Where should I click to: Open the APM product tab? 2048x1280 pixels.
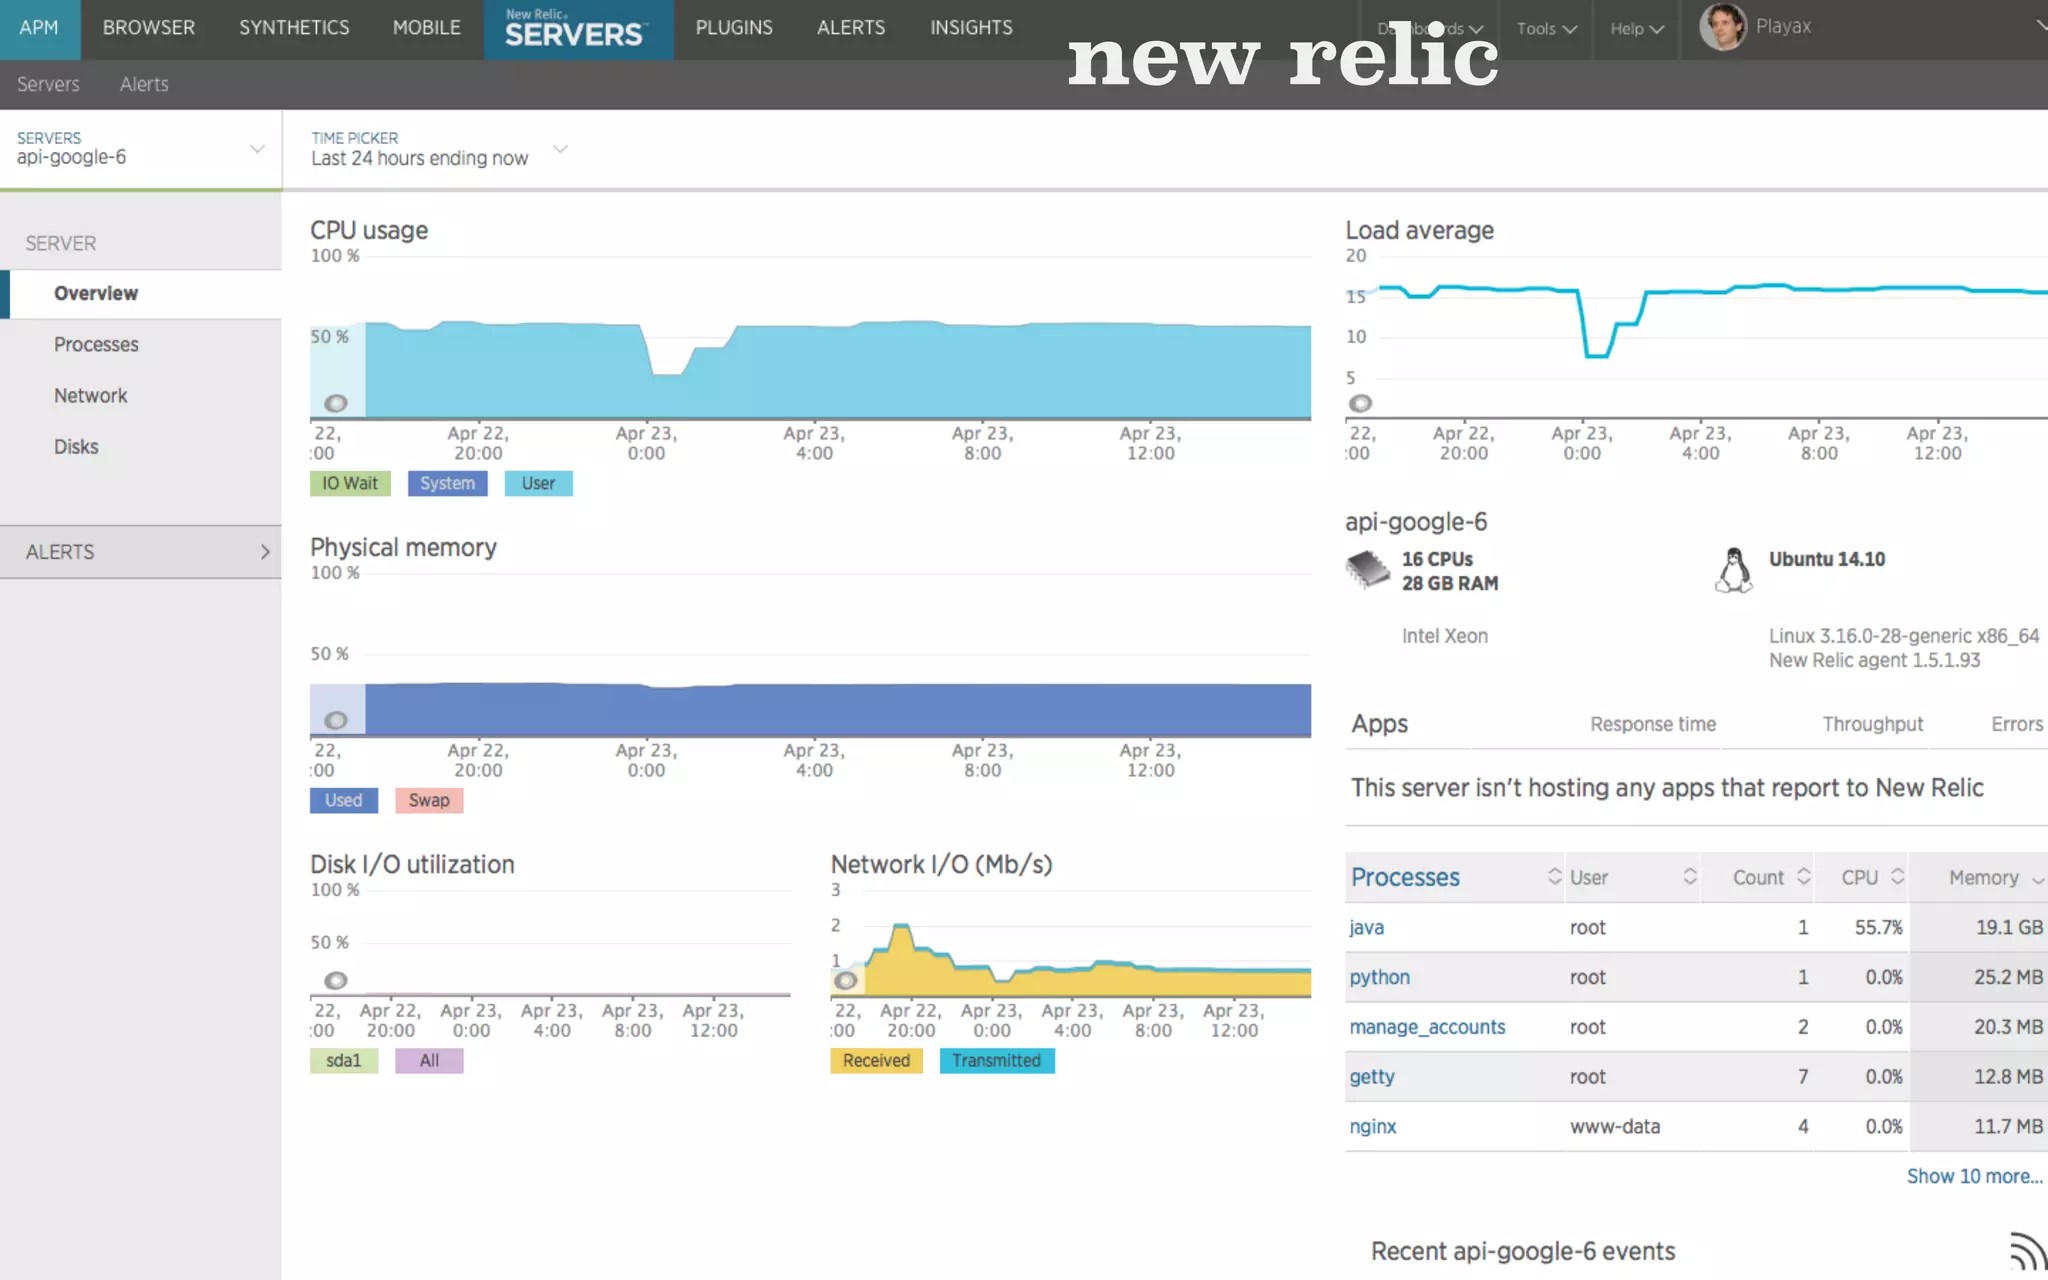pyautogui.click(x=39, y=28)
